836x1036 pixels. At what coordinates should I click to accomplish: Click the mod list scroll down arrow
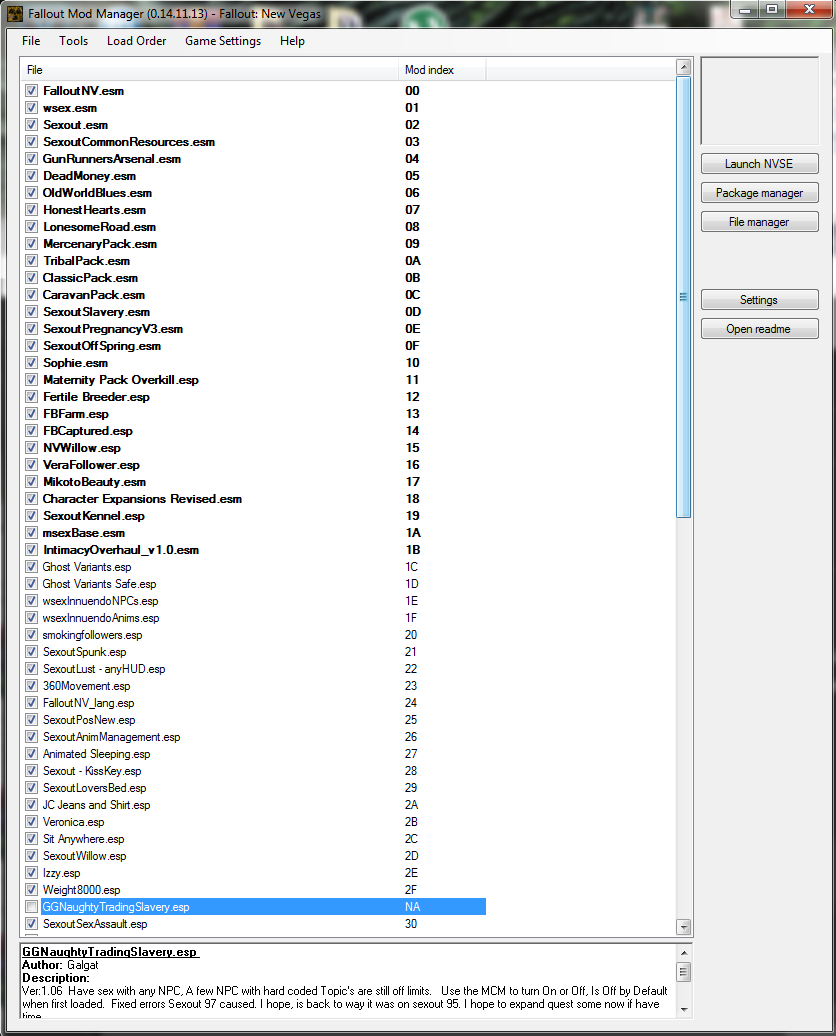click(x=684, y=927)
